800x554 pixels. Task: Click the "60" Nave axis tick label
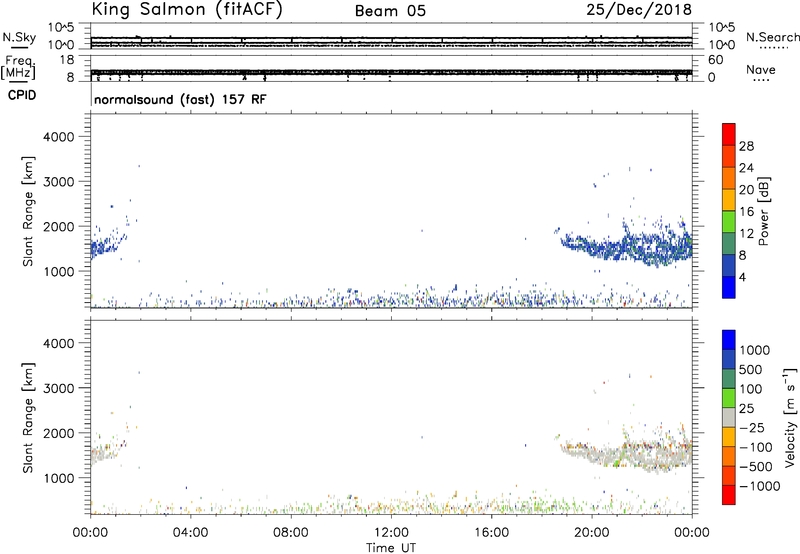pos(715,60)
